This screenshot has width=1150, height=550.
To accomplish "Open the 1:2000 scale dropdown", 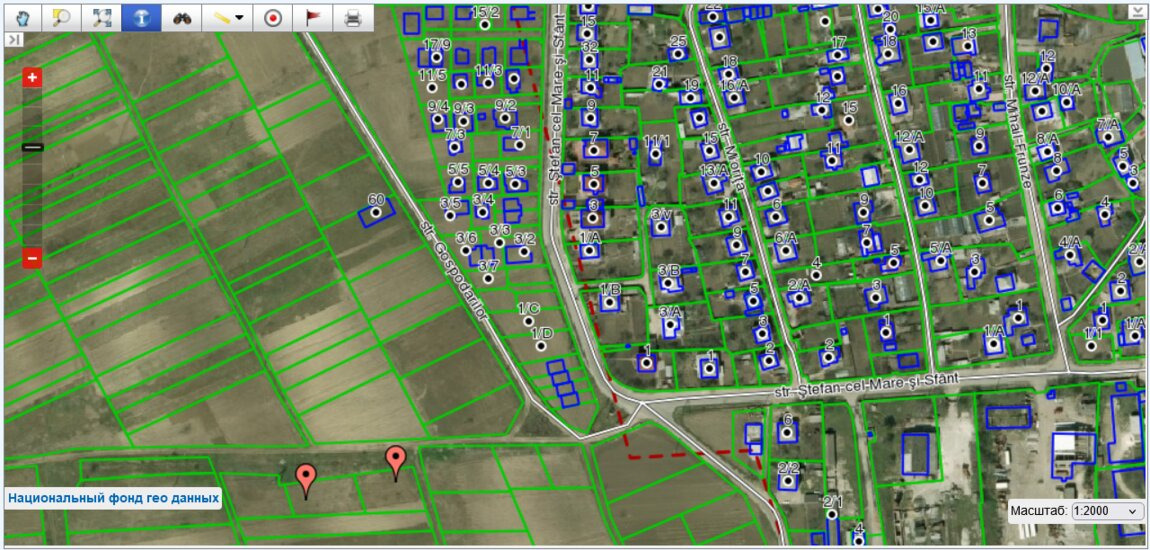I will (1107, 511).
